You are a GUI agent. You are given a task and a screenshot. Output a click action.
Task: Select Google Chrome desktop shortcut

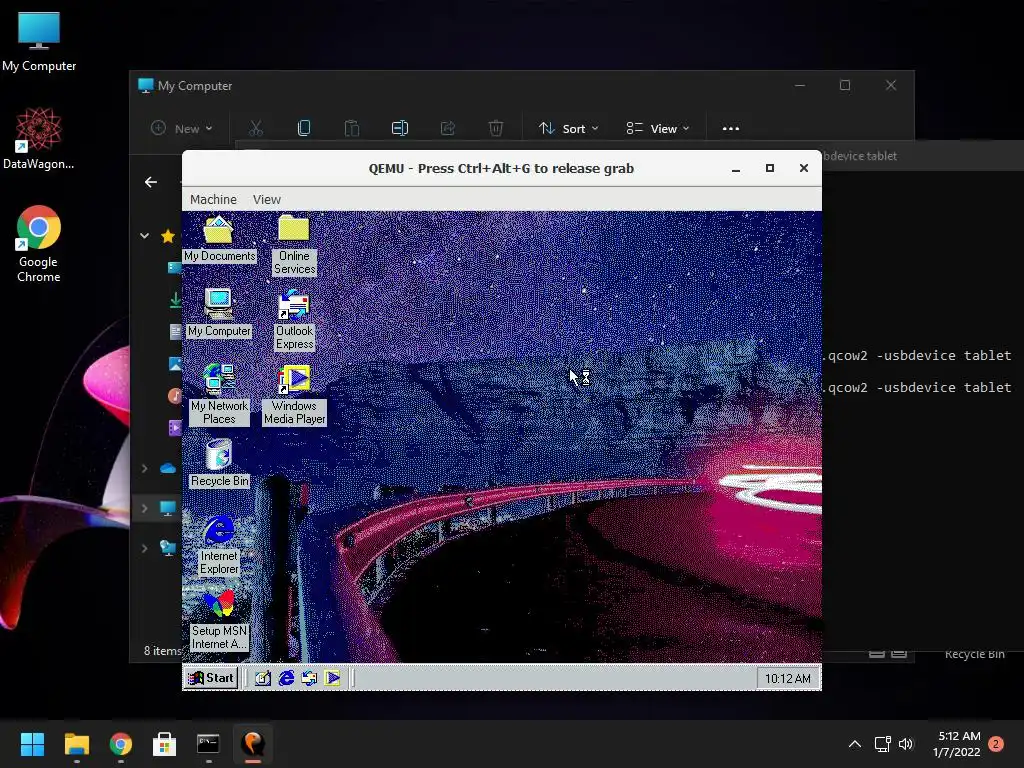(x=39, y=244)
